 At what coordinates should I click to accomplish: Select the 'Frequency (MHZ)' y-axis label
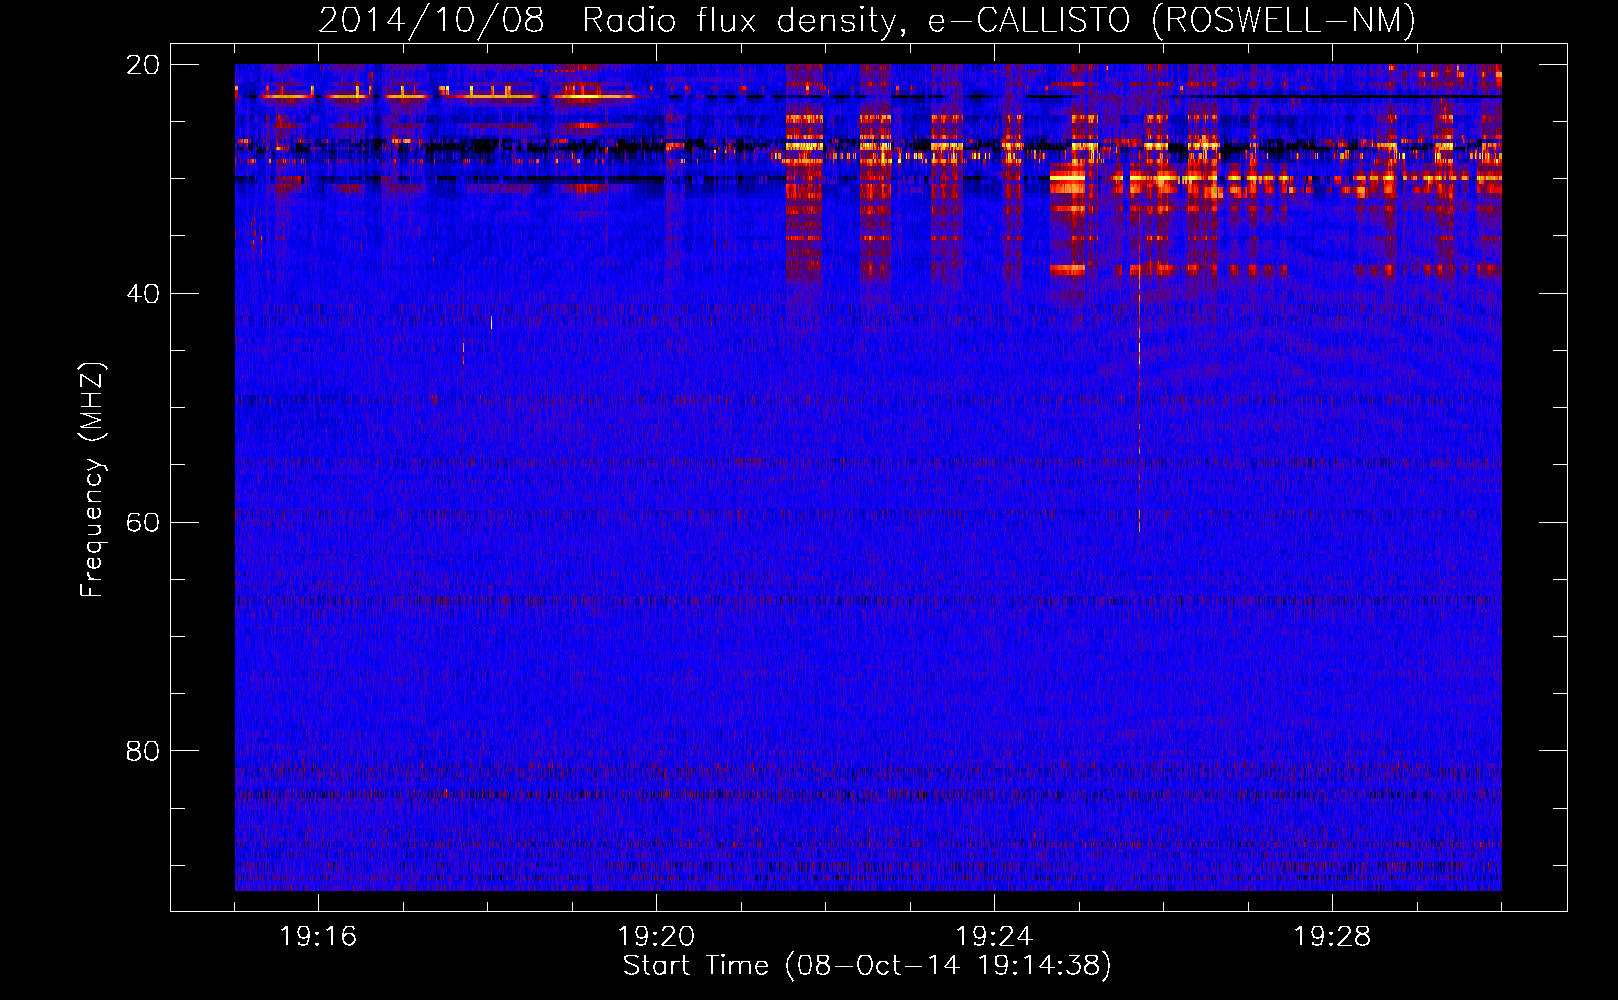click(92, 480)
